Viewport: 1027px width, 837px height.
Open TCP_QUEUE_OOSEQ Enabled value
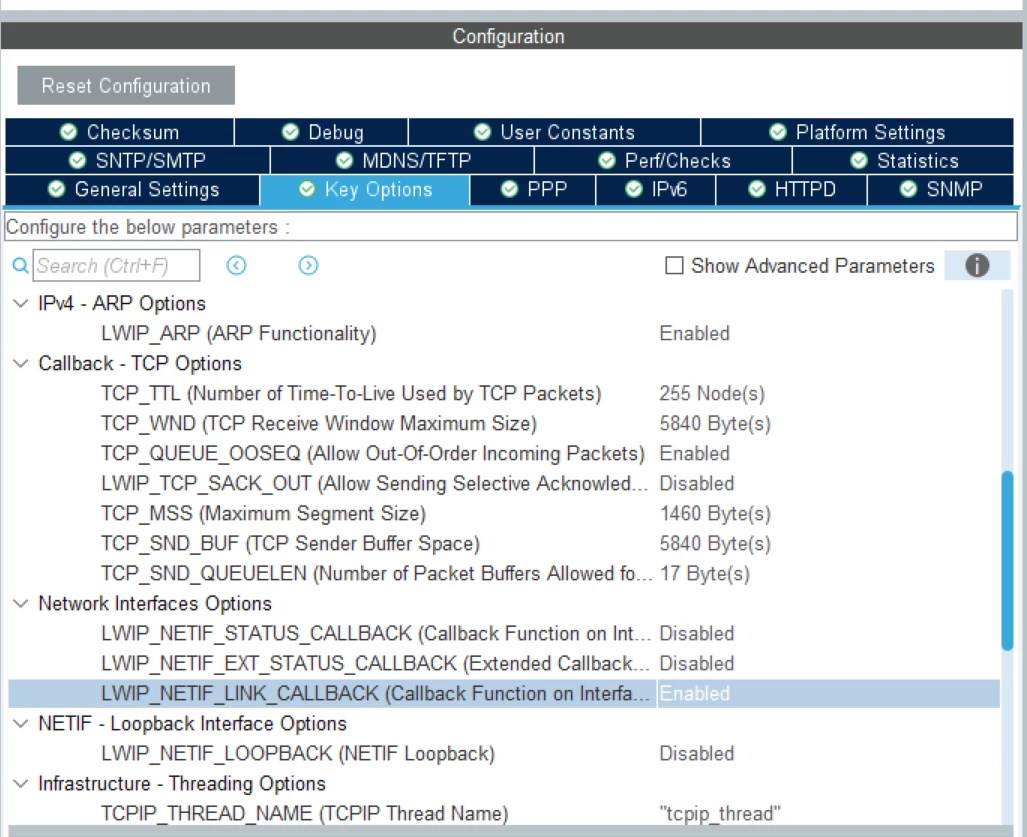[694, 453]
